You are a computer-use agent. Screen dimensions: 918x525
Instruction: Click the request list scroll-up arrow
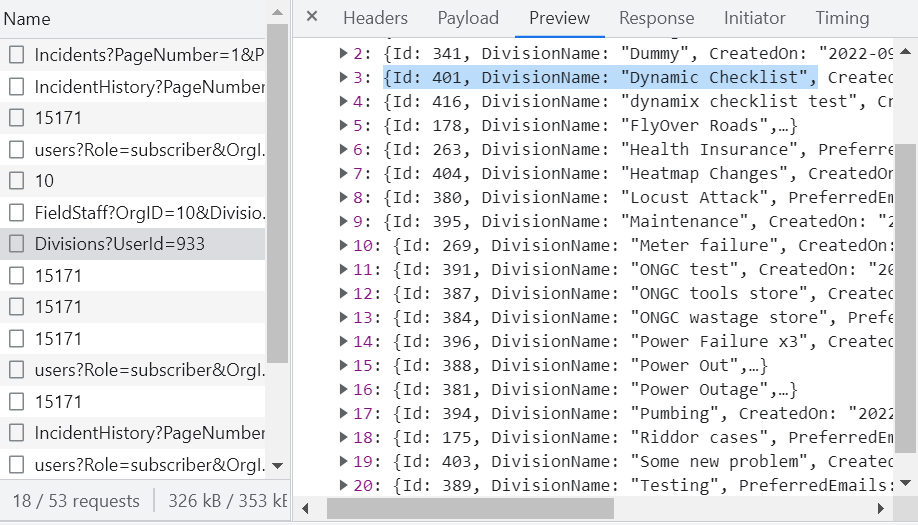[277, 12]
